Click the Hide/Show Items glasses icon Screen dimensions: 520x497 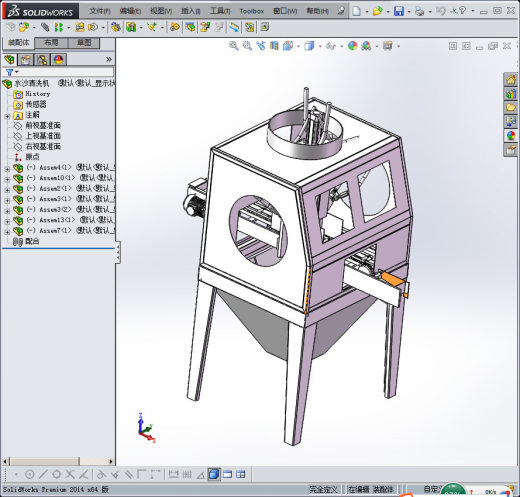(x=331, y=46)
